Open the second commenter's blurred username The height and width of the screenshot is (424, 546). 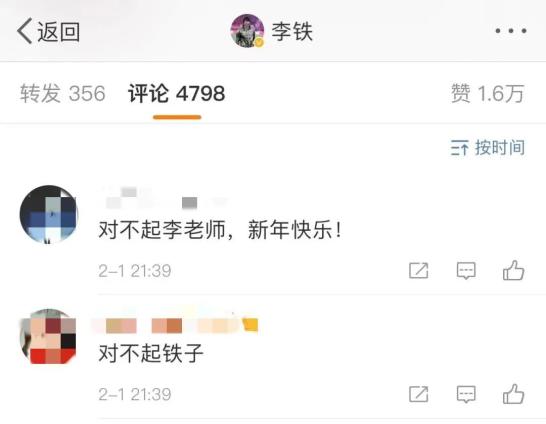[176, 325]
